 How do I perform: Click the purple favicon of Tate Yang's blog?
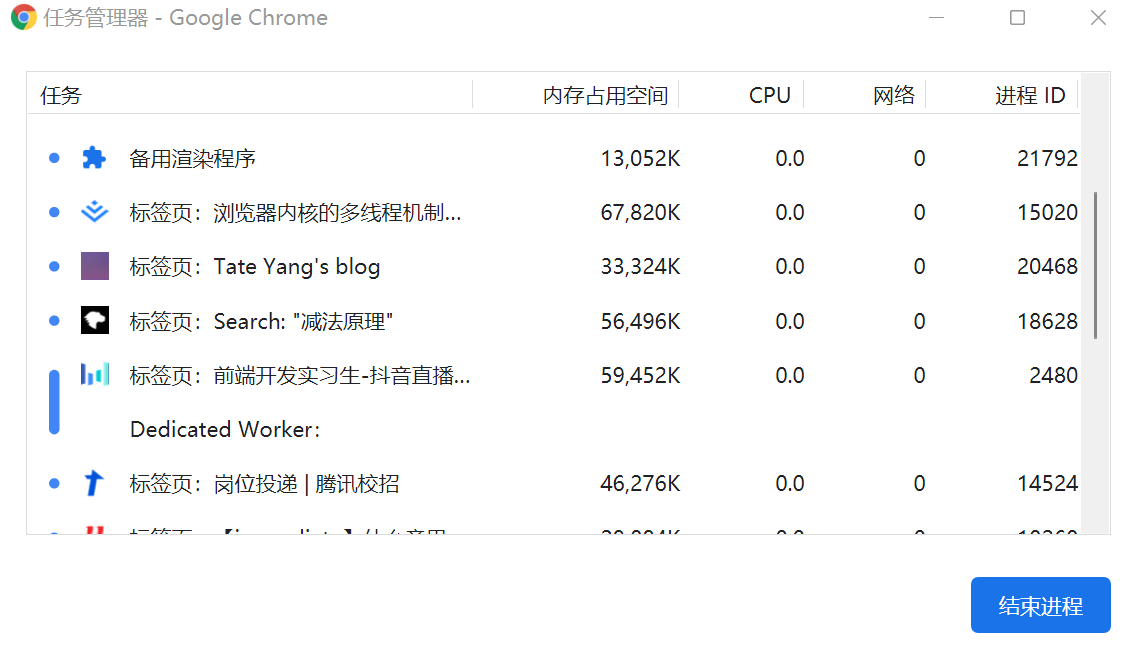pos(94,266)
